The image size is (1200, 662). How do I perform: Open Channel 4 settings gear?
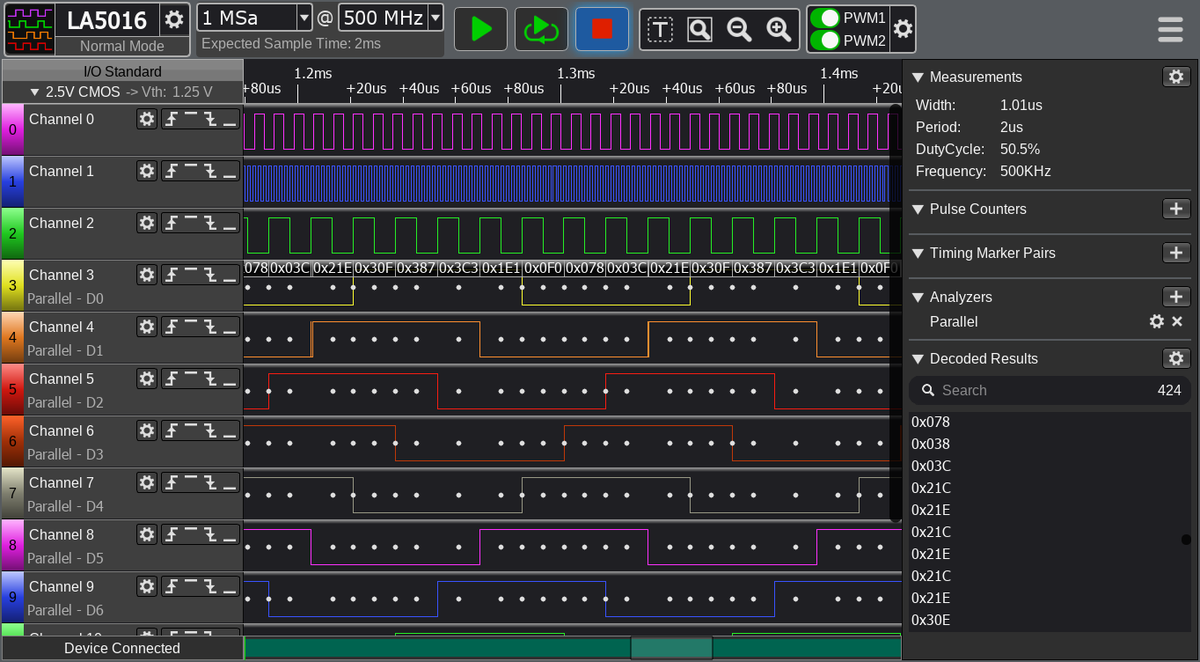[147, 327]
